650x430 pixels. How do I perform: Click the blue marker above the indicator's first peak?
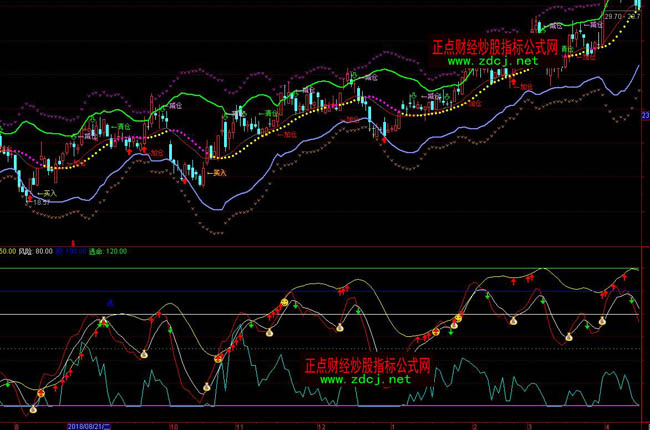(x=110, y=301)
